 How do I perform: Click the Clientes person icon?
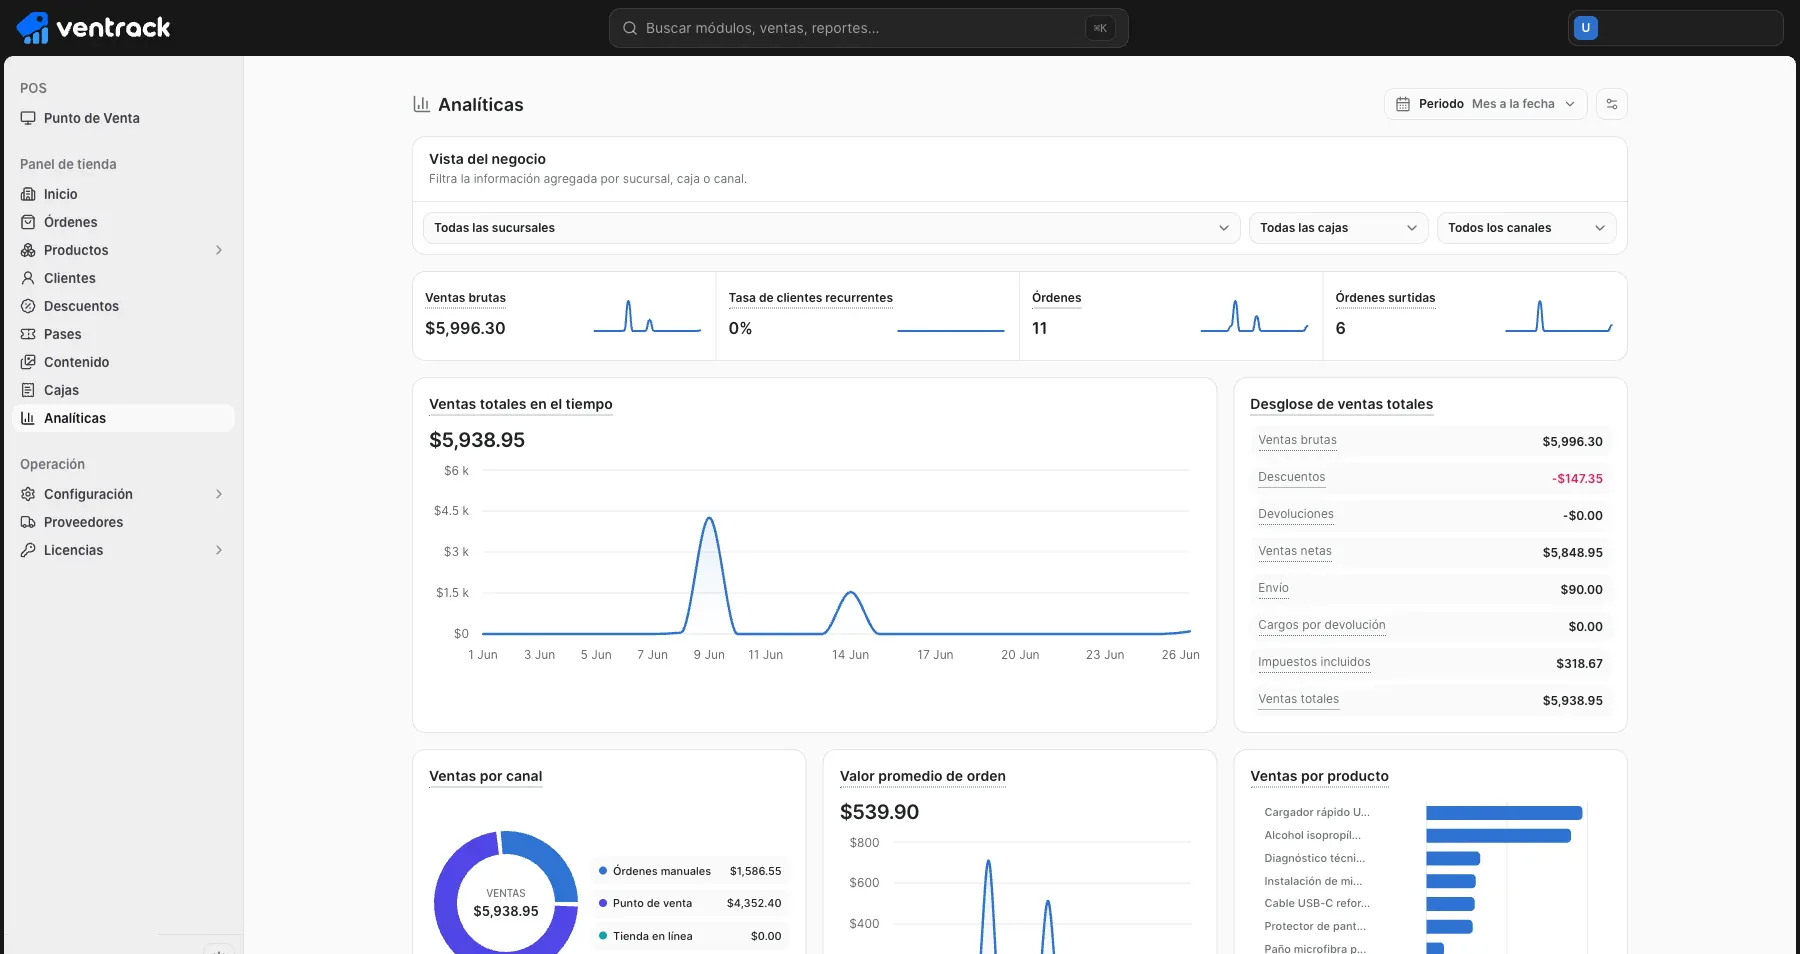pos(28,278)
